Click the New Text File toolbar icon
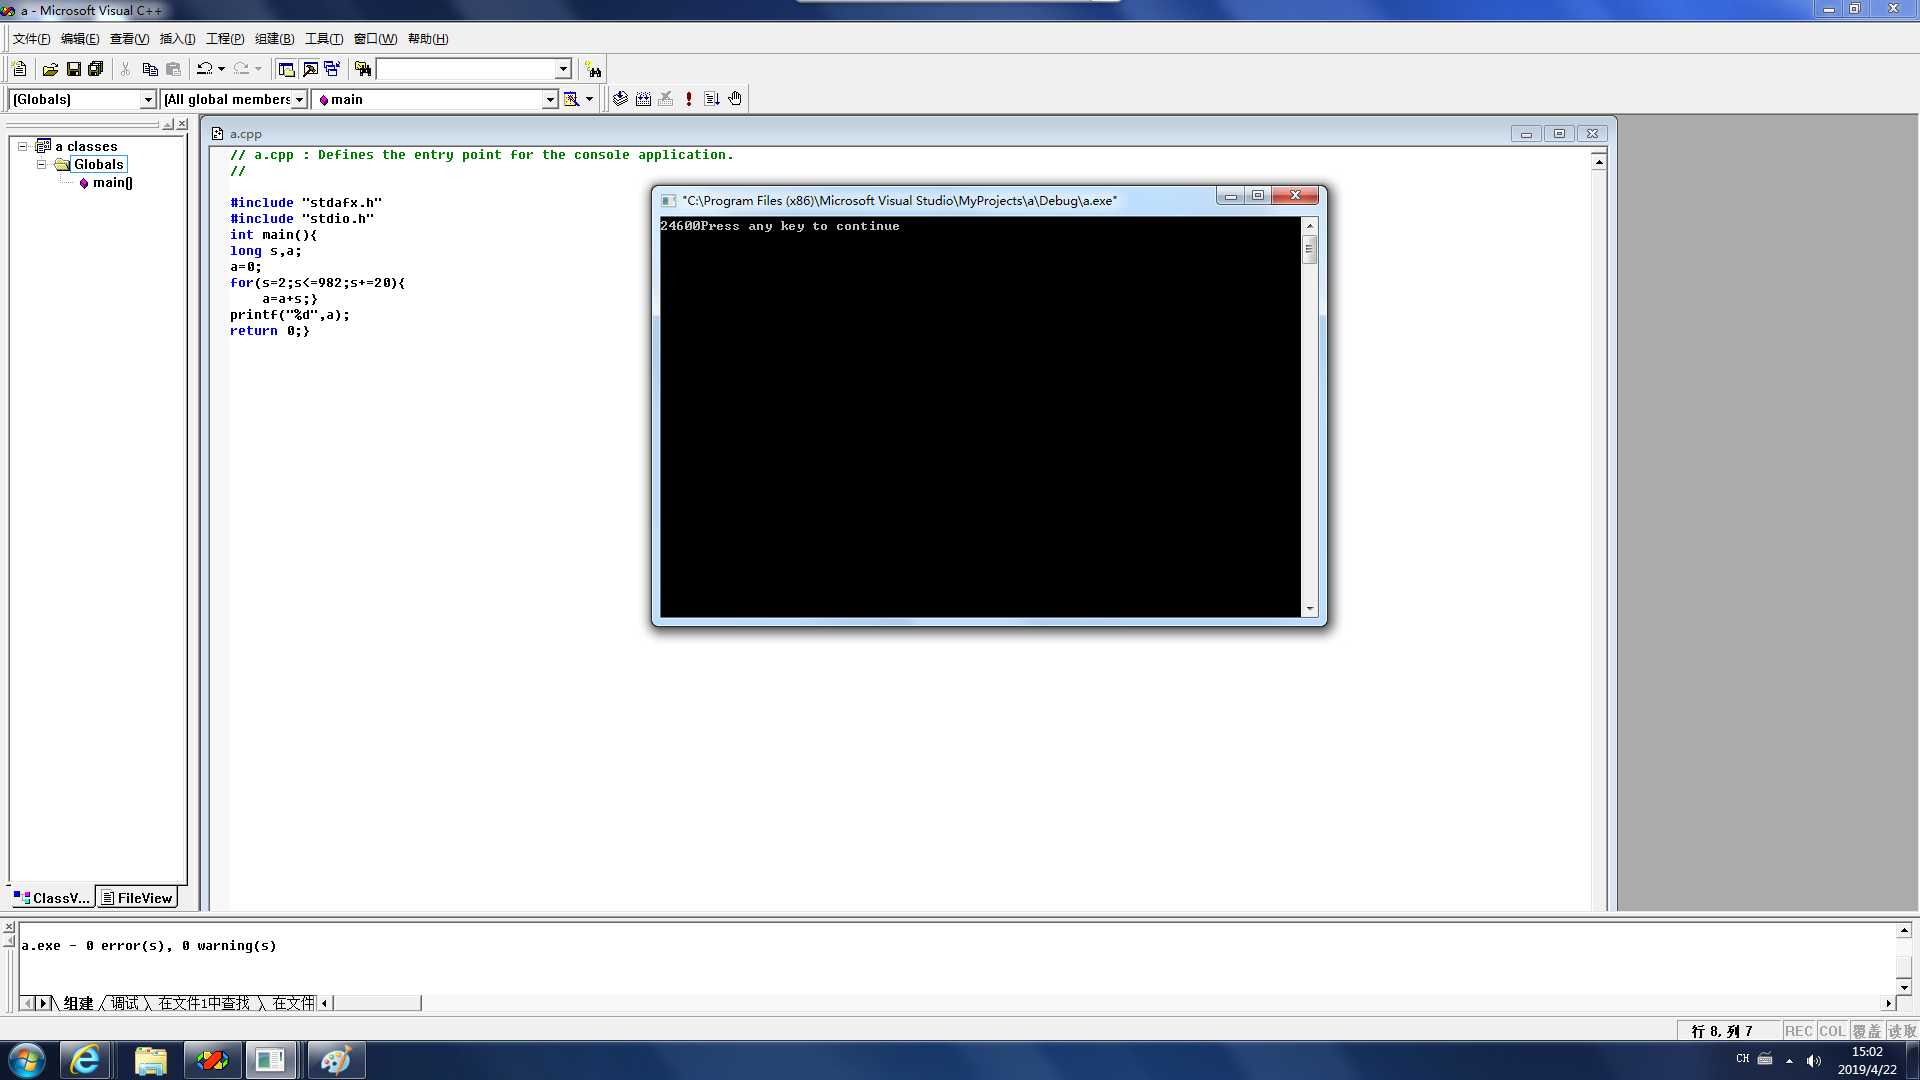The width and height of the screenshot is (1920, 1080). pos(19,69)
